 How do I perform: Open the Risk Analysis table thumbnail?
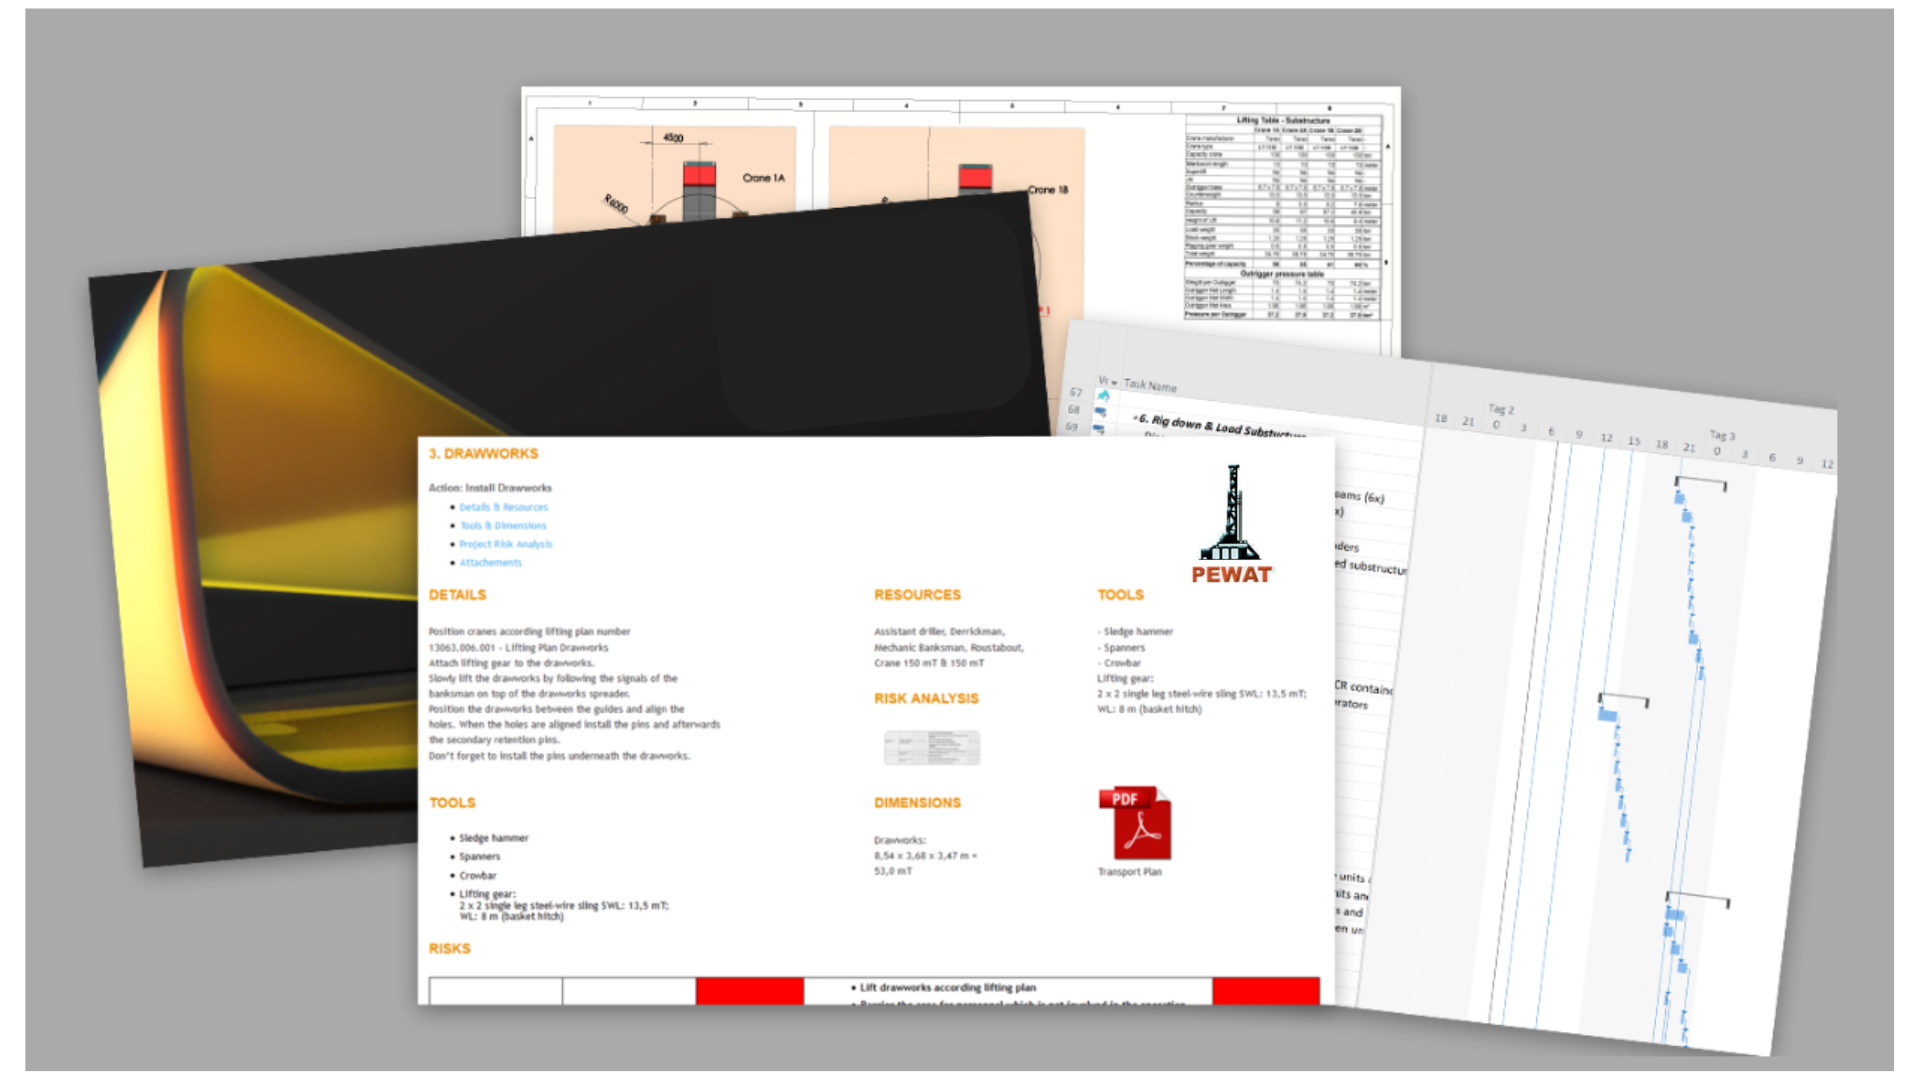[931, 747]
